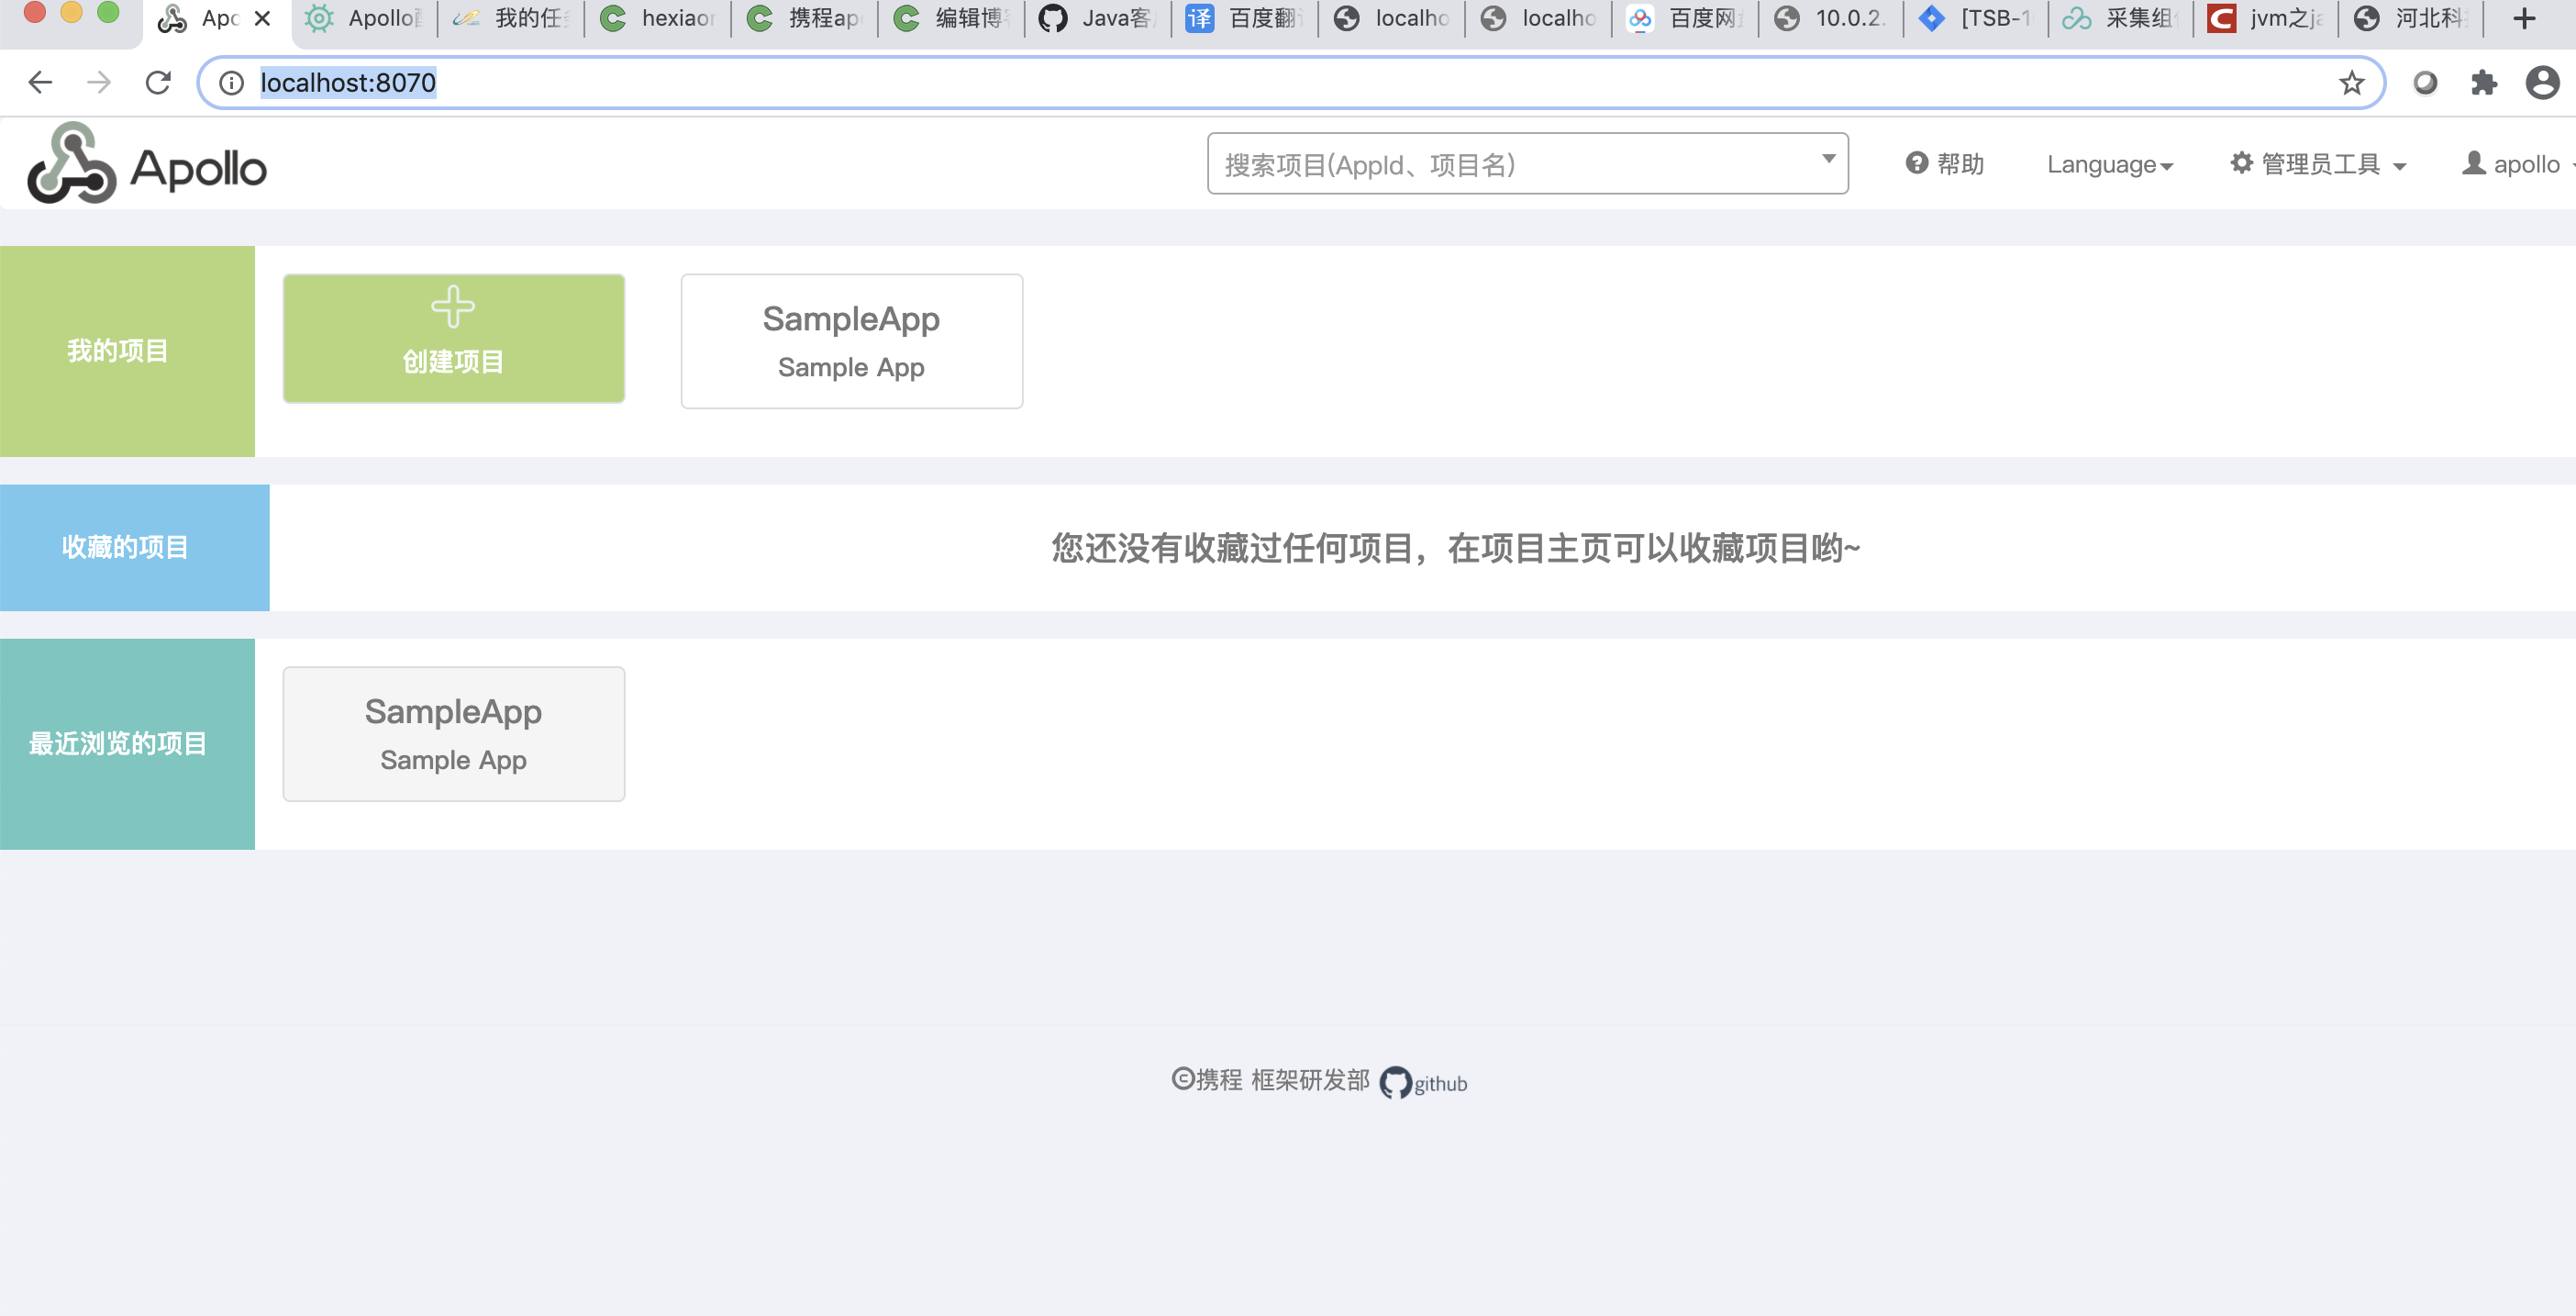
Task: Click the GitHub octocat icon in the footer
Action: coord(1395,1082)
